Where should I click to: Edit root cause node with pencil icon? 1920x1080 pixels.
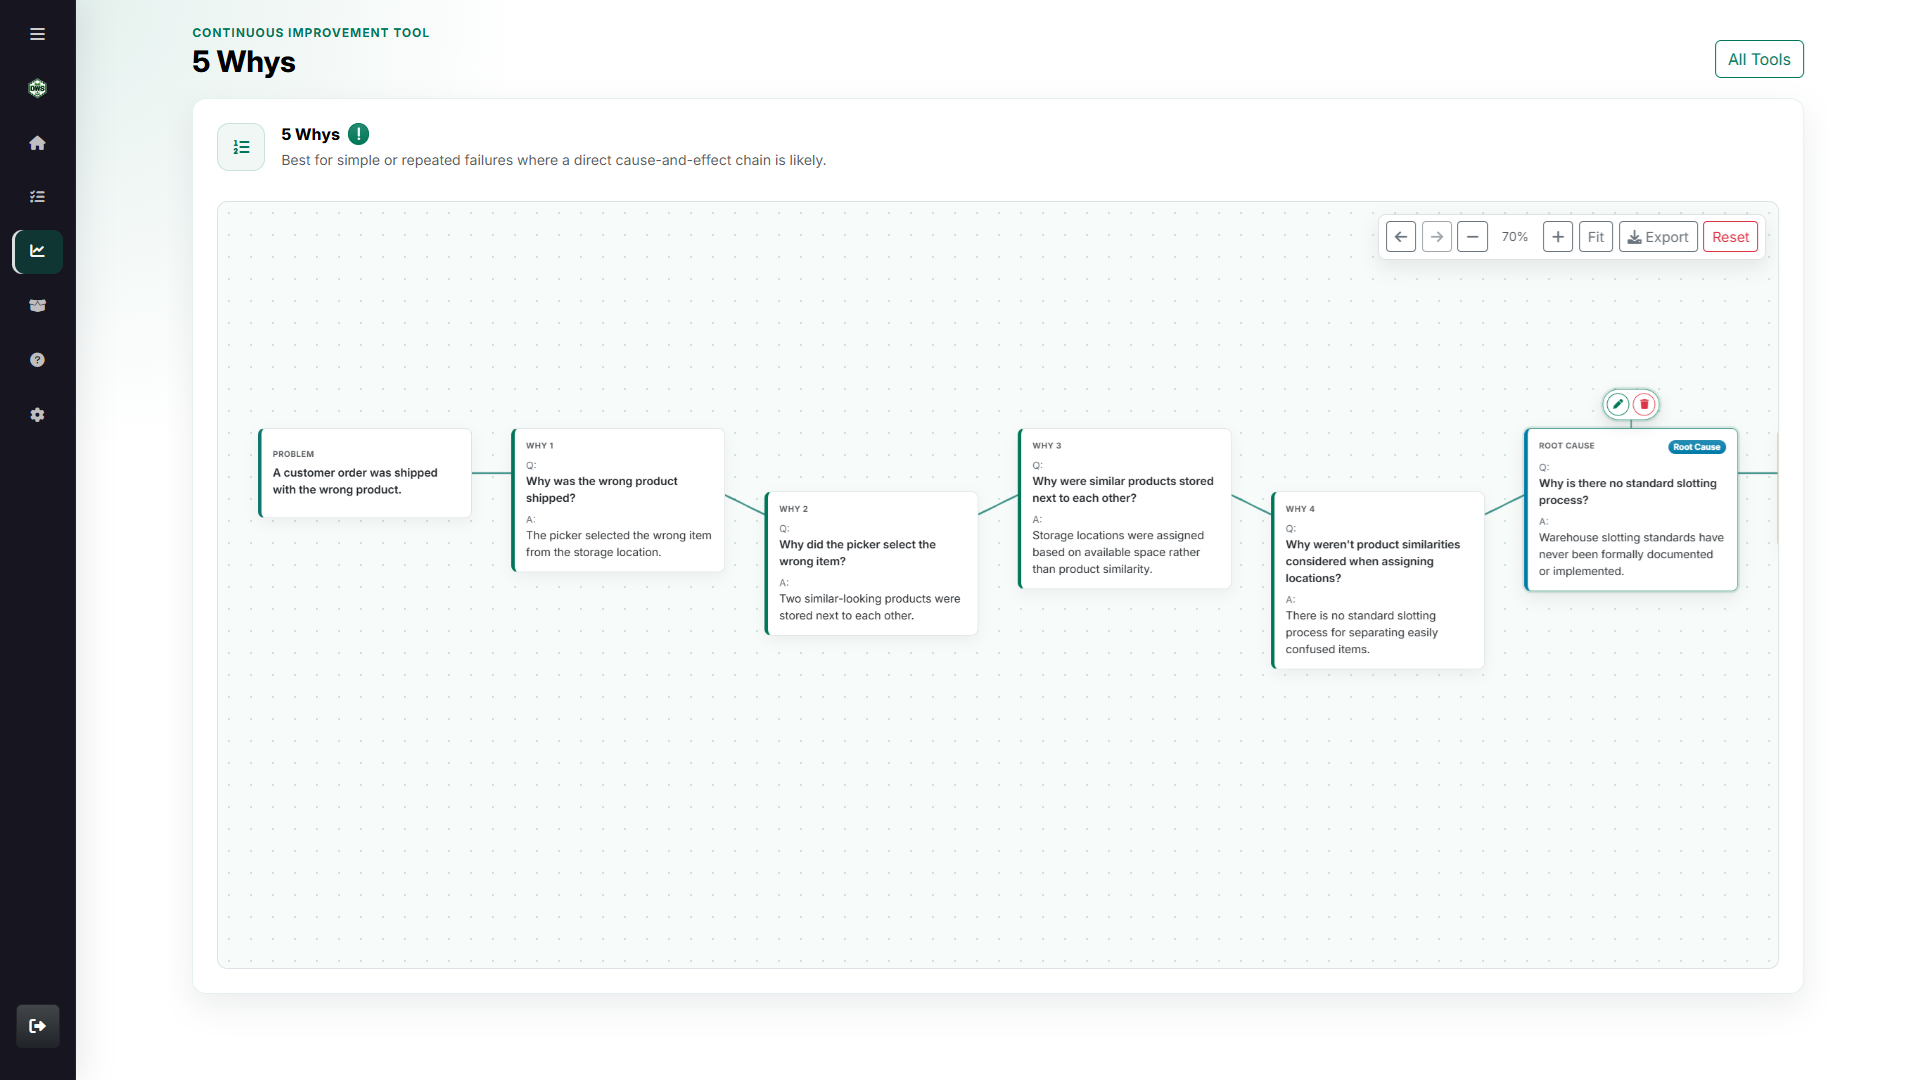pyautogui.click(x=1618, y=404)
